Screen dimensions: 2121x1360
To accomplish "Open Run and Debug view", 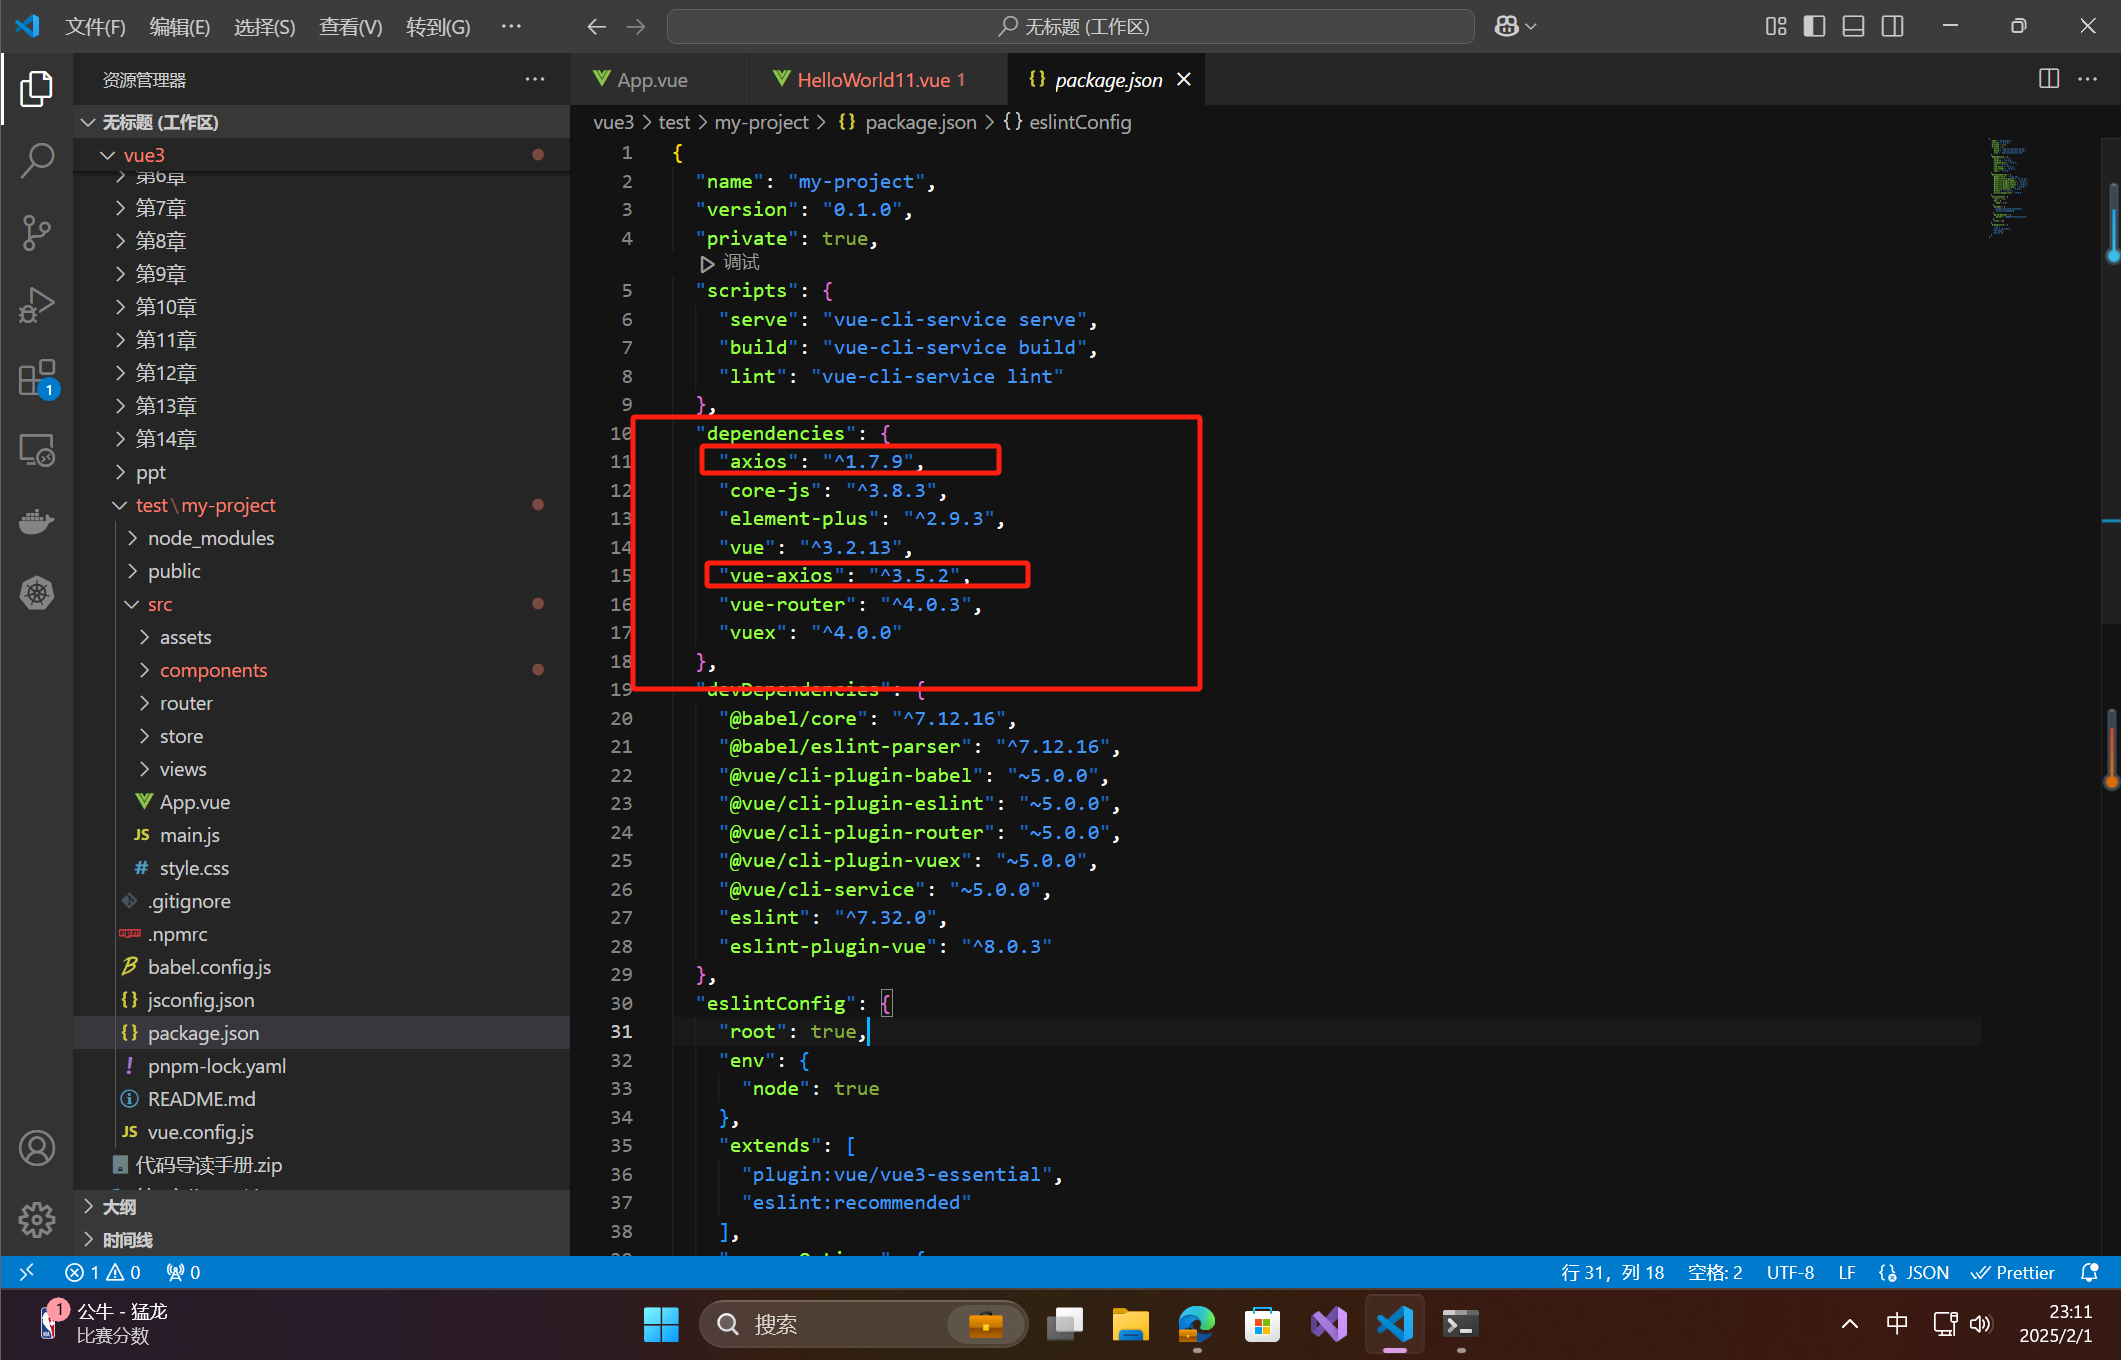I will pos(37,305).
